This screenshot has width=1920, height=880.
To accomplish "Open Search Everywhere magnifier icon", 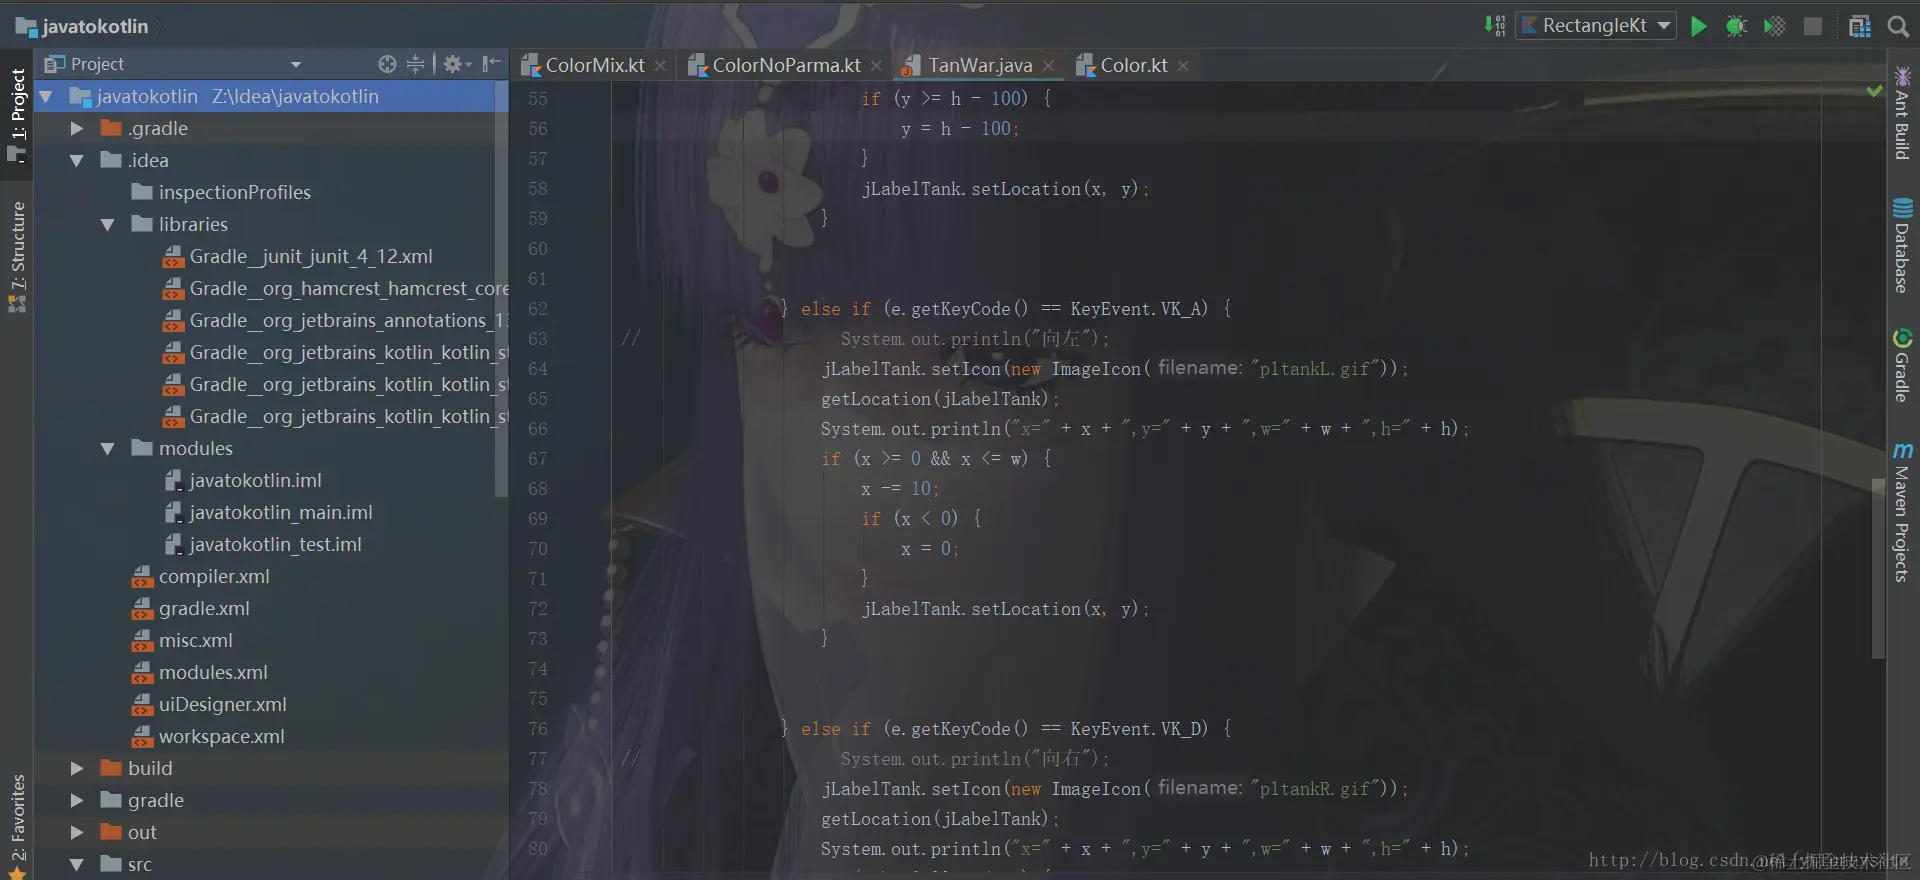I will tap(1898, 27).
